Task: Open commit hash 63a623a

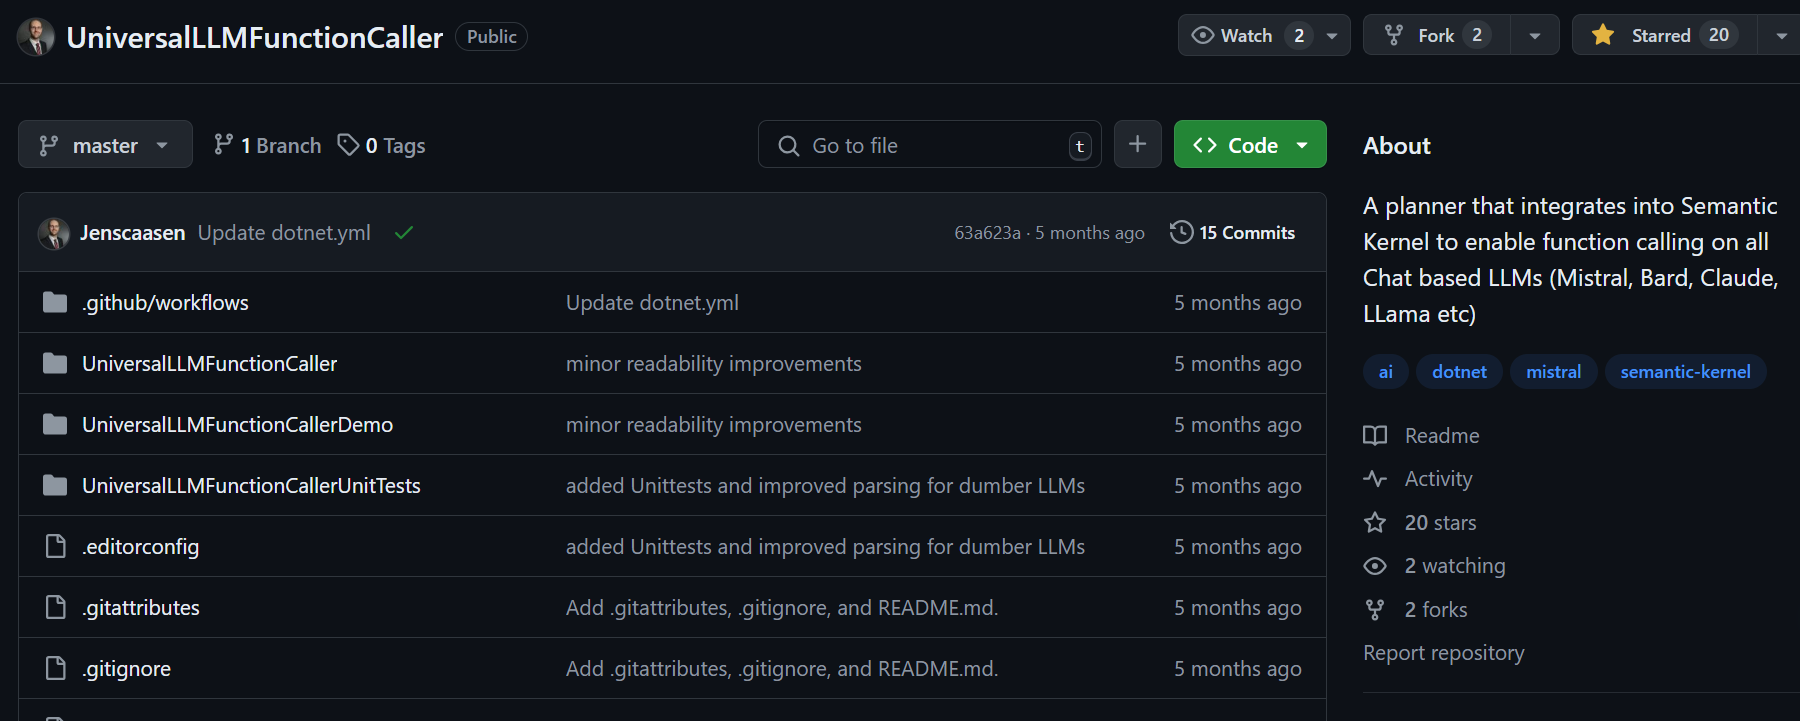Action: [987, 233]
